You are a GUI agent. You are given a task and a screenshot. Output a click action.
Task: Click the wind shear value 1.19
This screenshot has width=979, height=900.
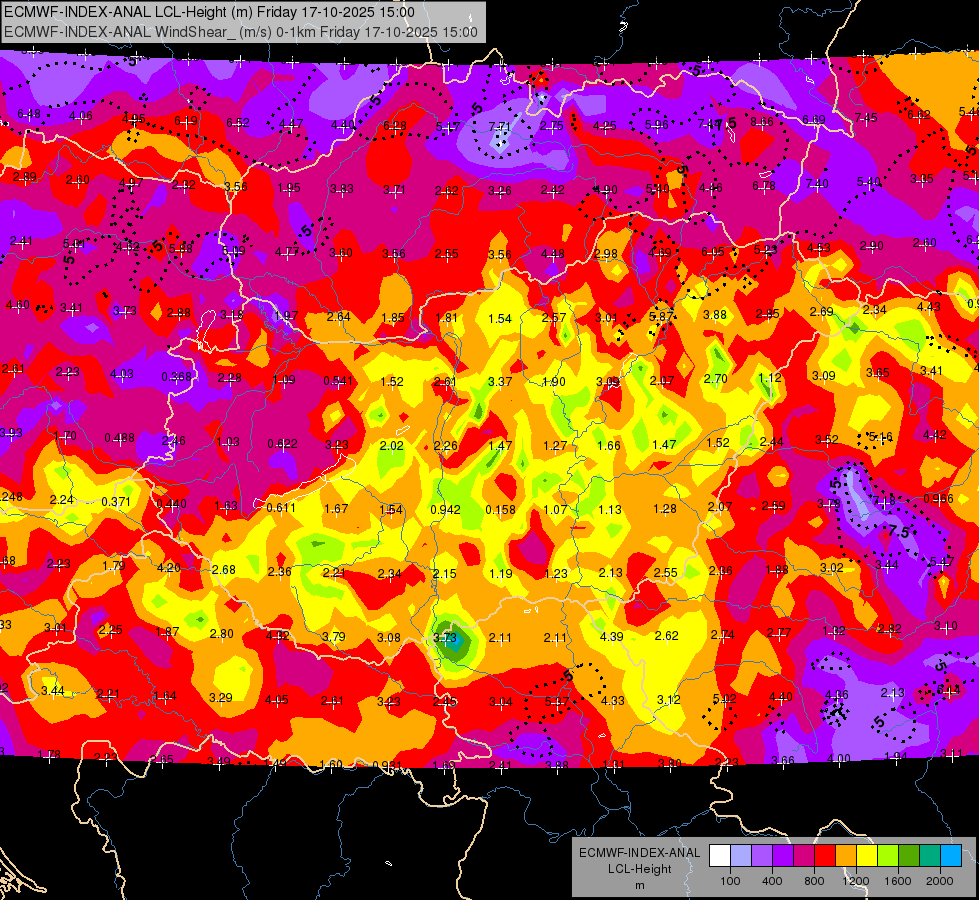501,573
